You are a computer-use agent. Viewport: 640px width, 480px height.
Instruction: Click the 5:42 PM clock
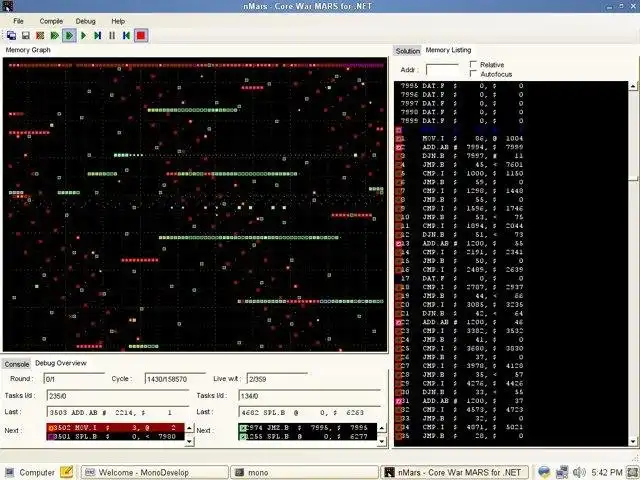pos(607,472)
